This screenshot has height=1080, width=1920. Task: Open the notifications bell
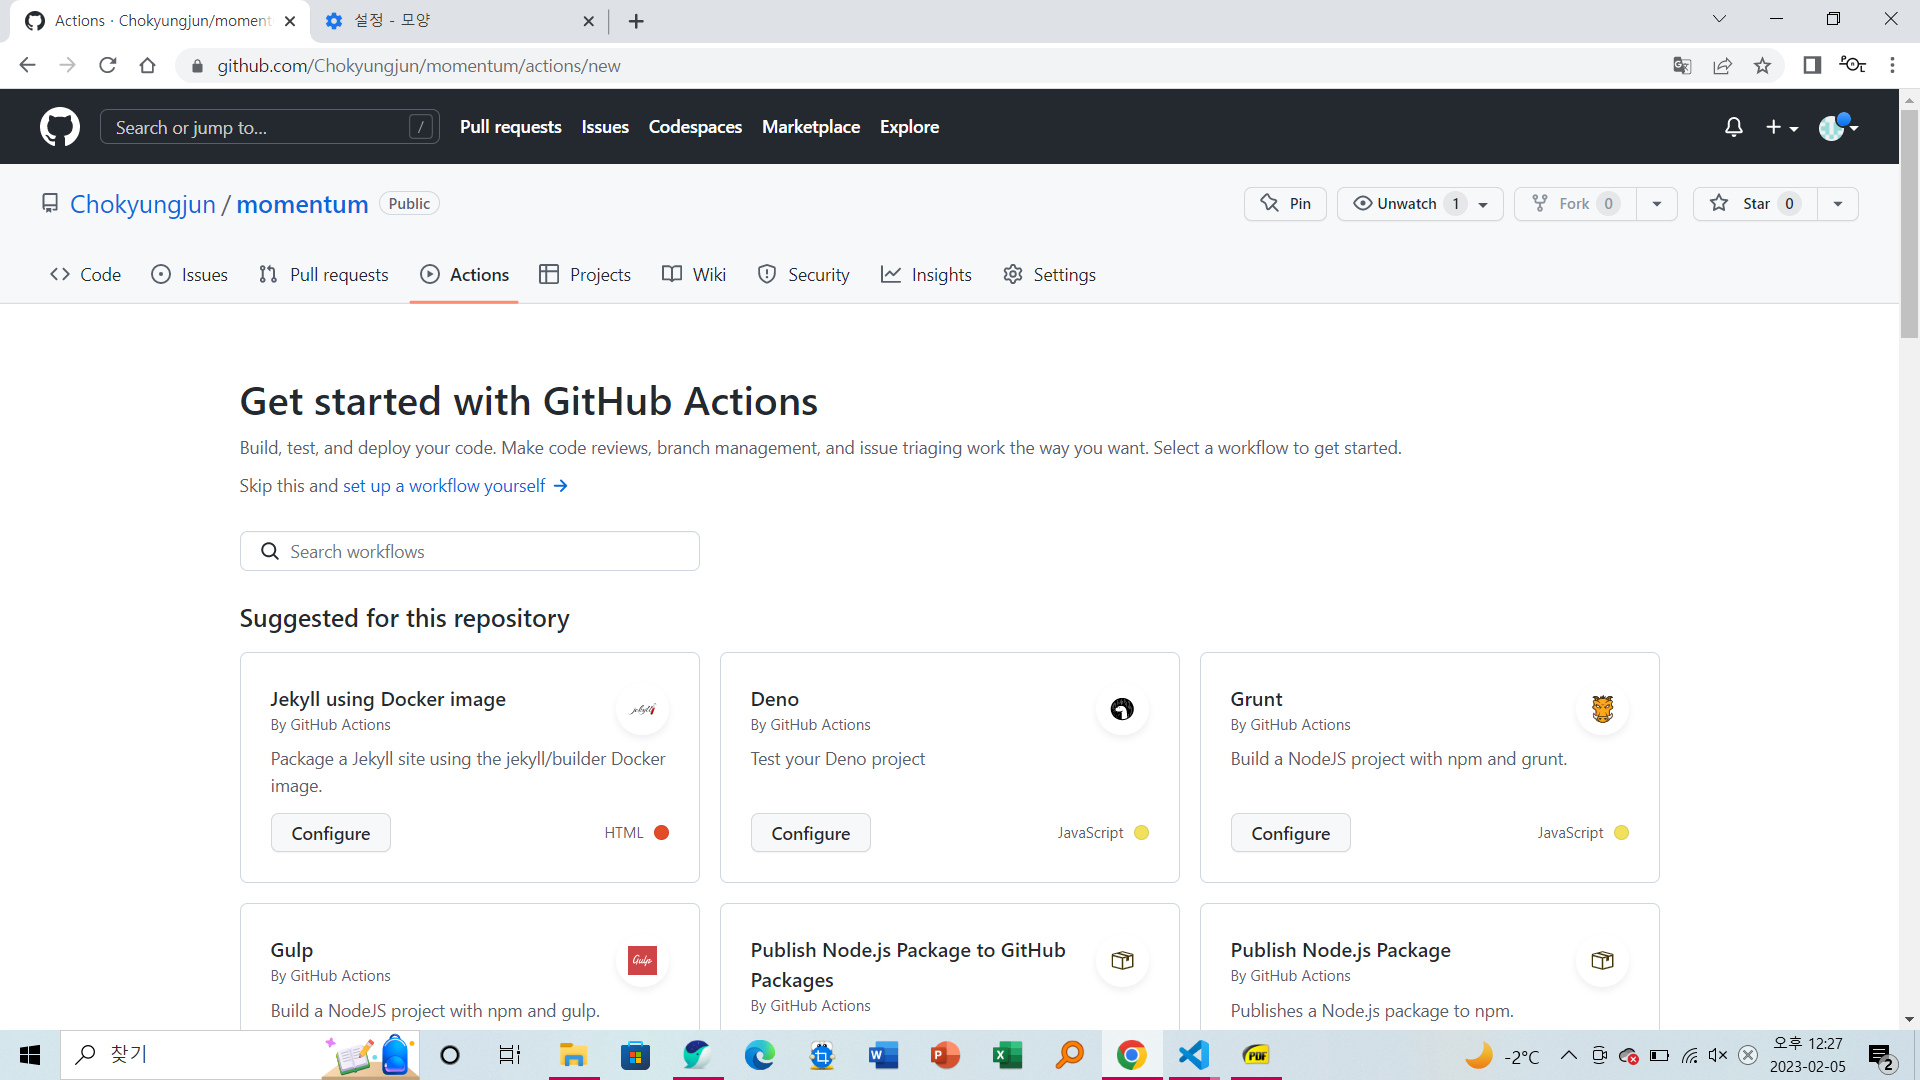point(1734,127)
